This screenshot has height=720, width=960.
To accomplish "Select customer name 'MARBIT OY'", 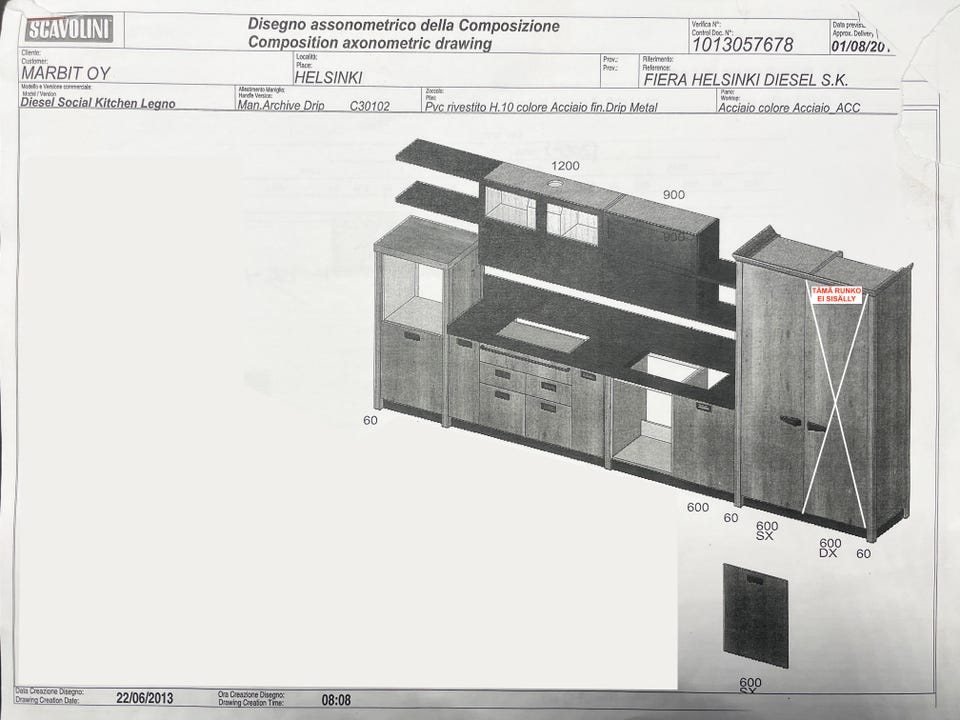I will coord(66,73).
